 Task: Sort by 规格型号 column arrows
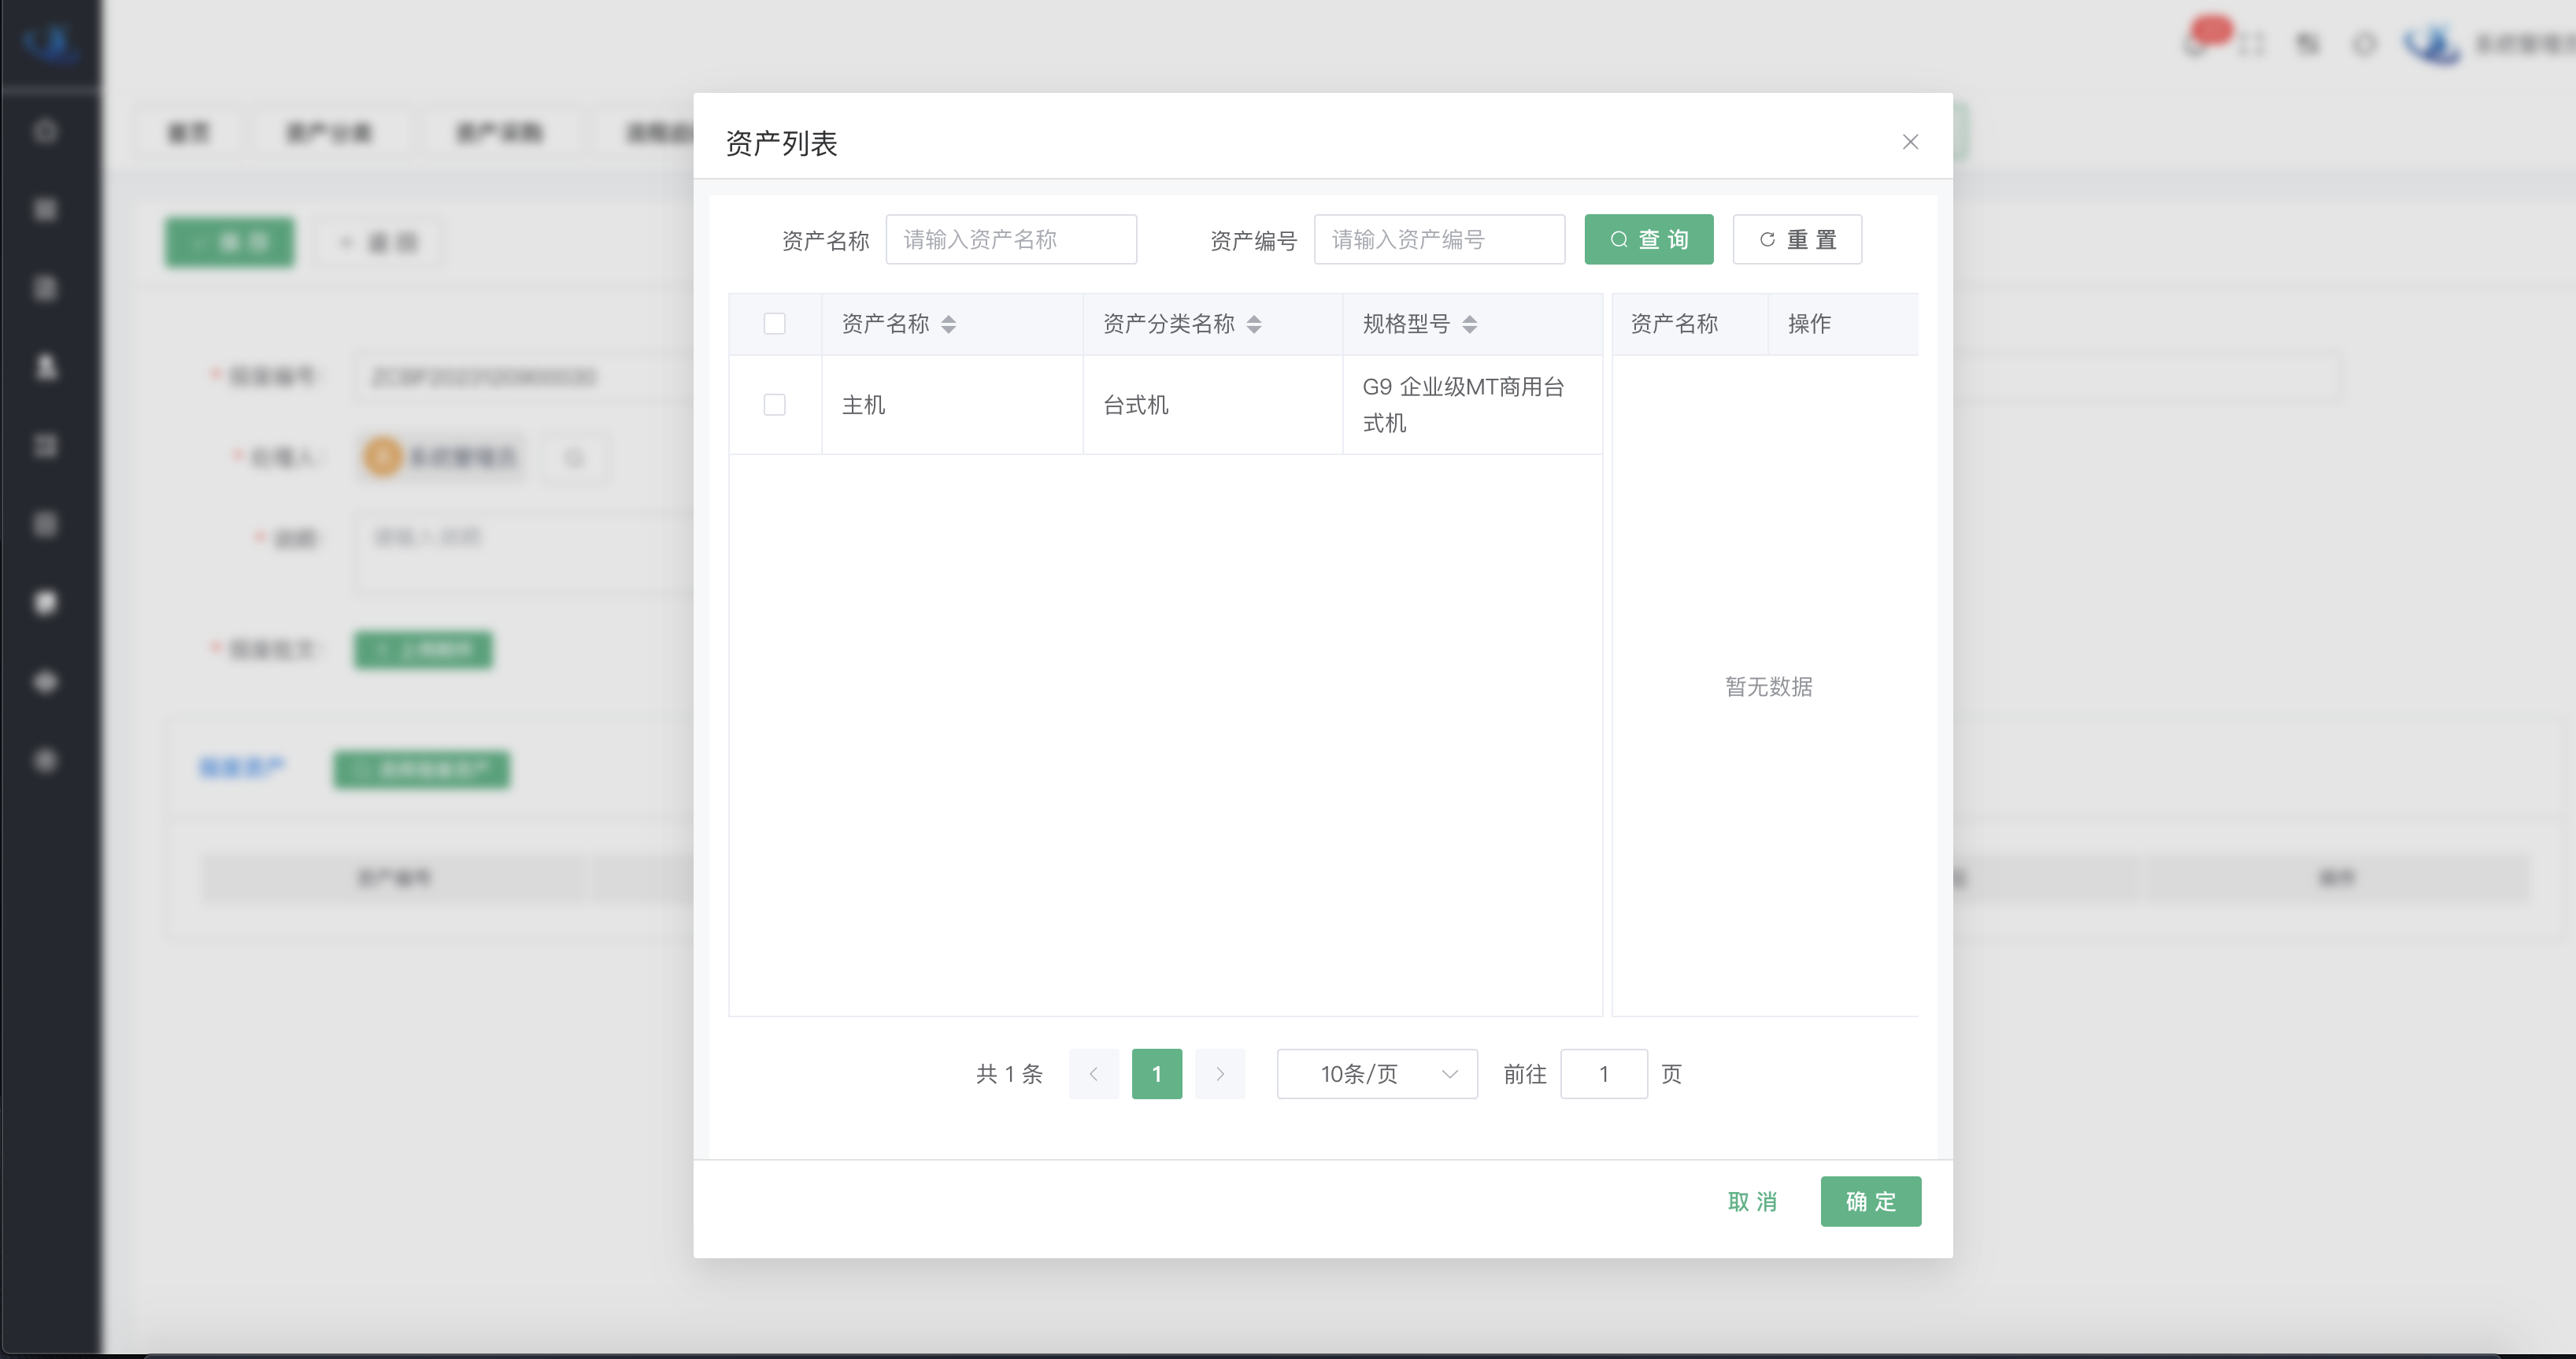[x=1469, y=324]
